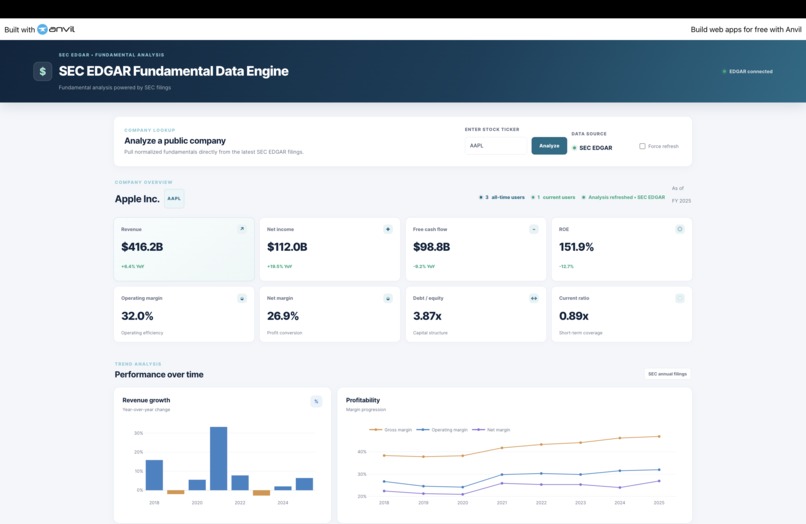Toggle the Gross margin legend item

tap(391, 429)
